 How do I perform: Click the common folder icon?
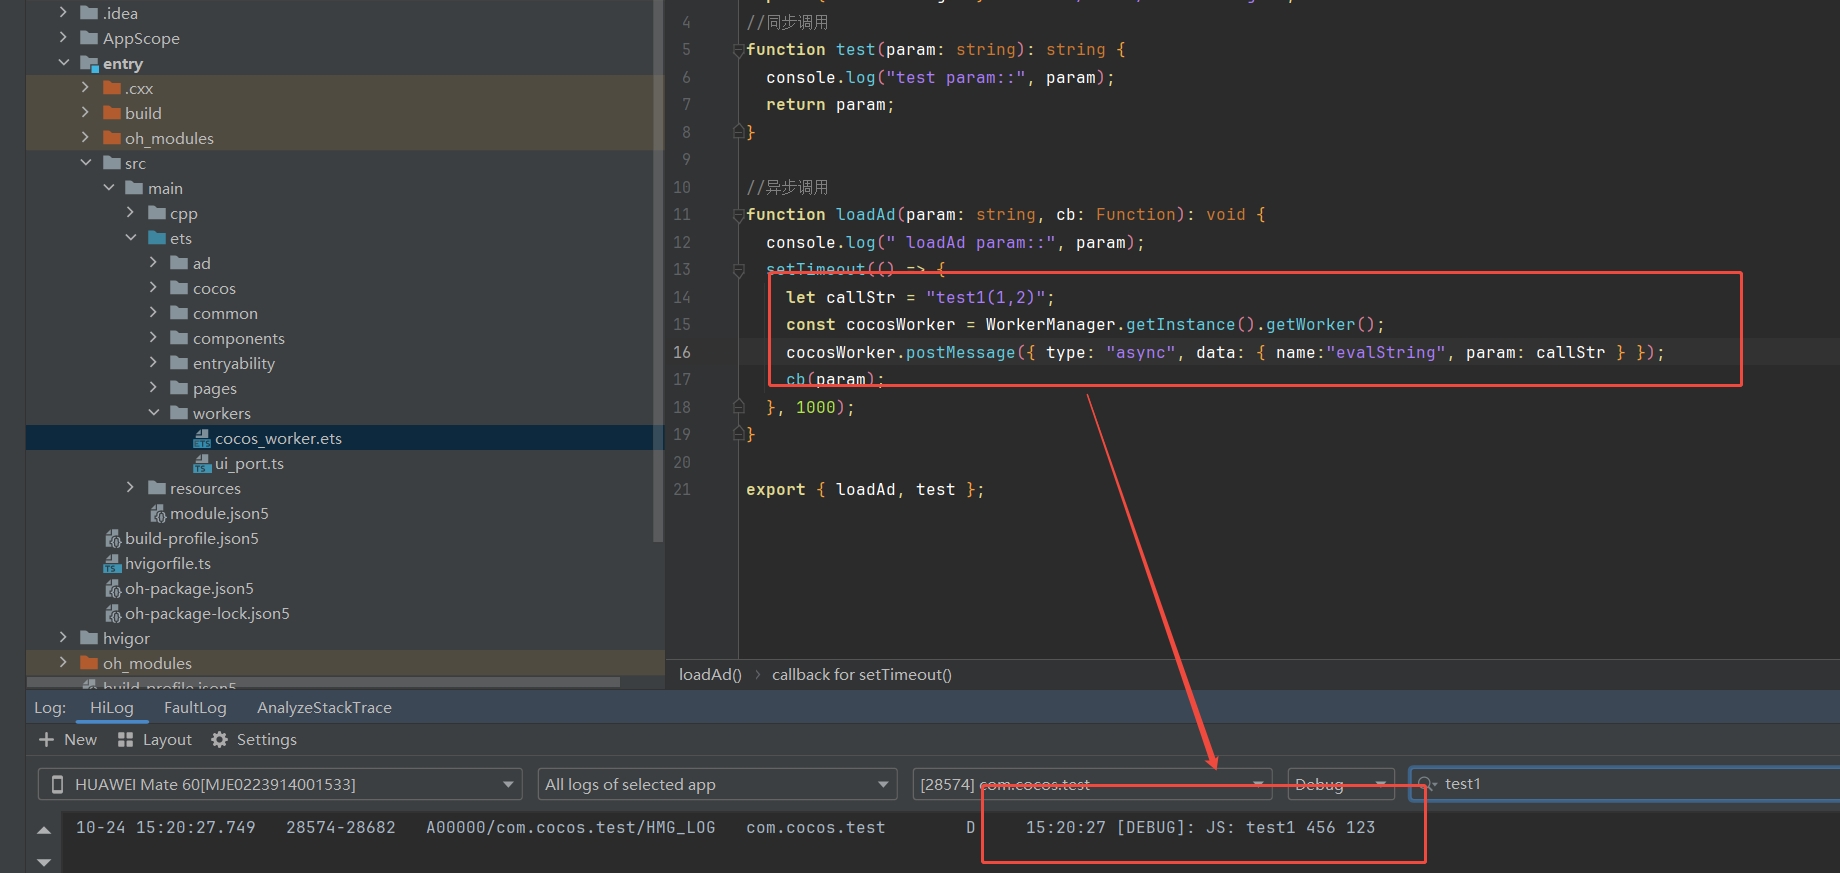pyautogui.click(x=179, y=313)
